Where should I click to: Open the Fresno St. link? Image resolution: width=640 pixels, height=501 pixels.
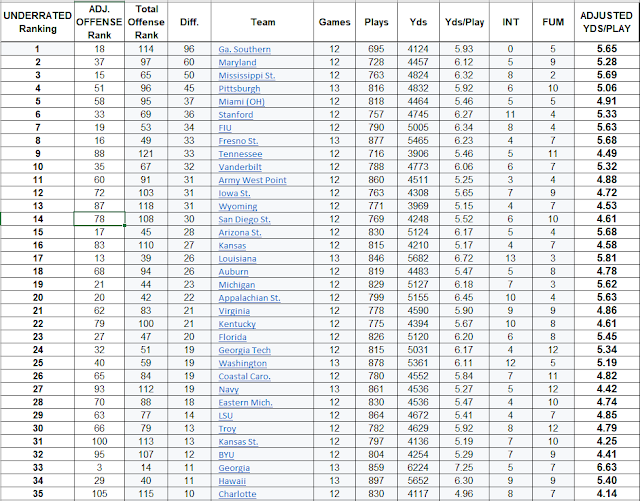(x=238, y=141)
